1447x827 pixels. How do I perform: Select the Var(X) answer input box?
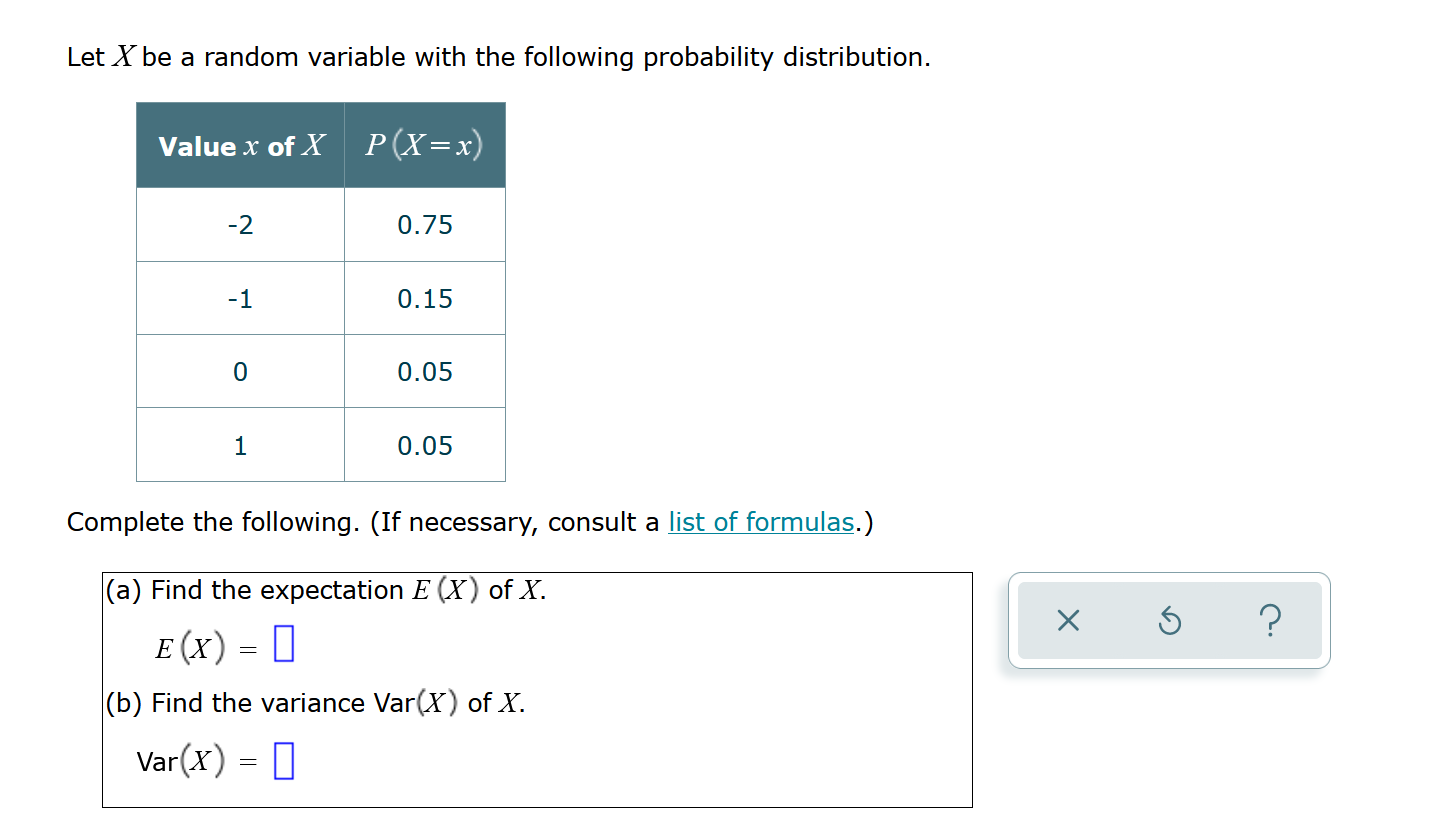tap(283, 761)
